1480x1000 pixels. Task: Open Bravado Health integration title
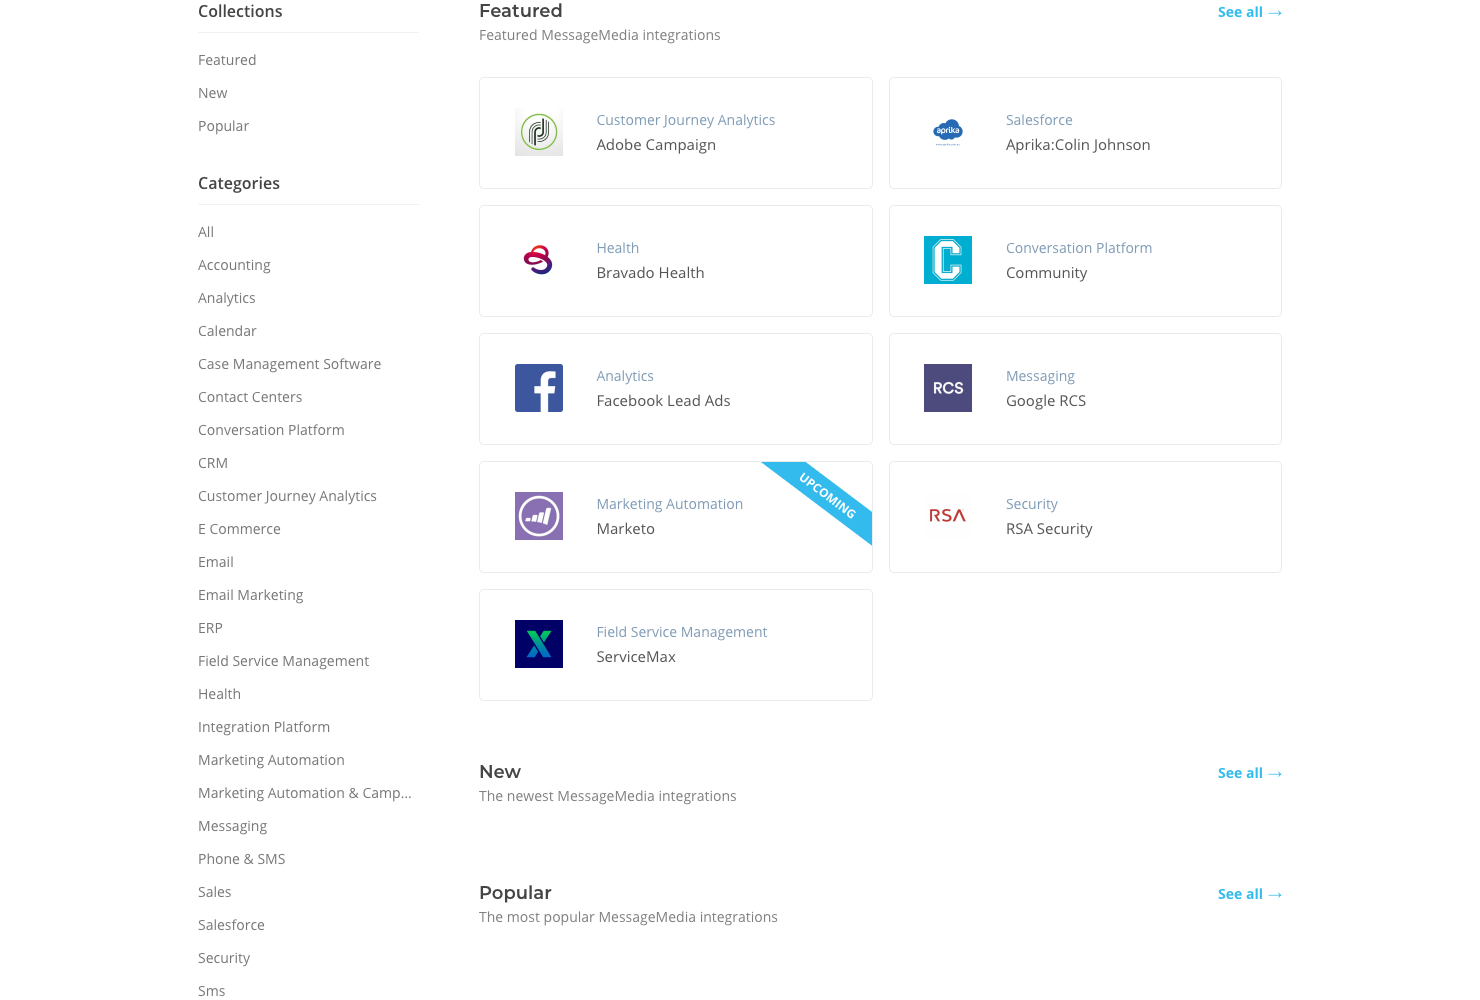[x=650, y=273]
